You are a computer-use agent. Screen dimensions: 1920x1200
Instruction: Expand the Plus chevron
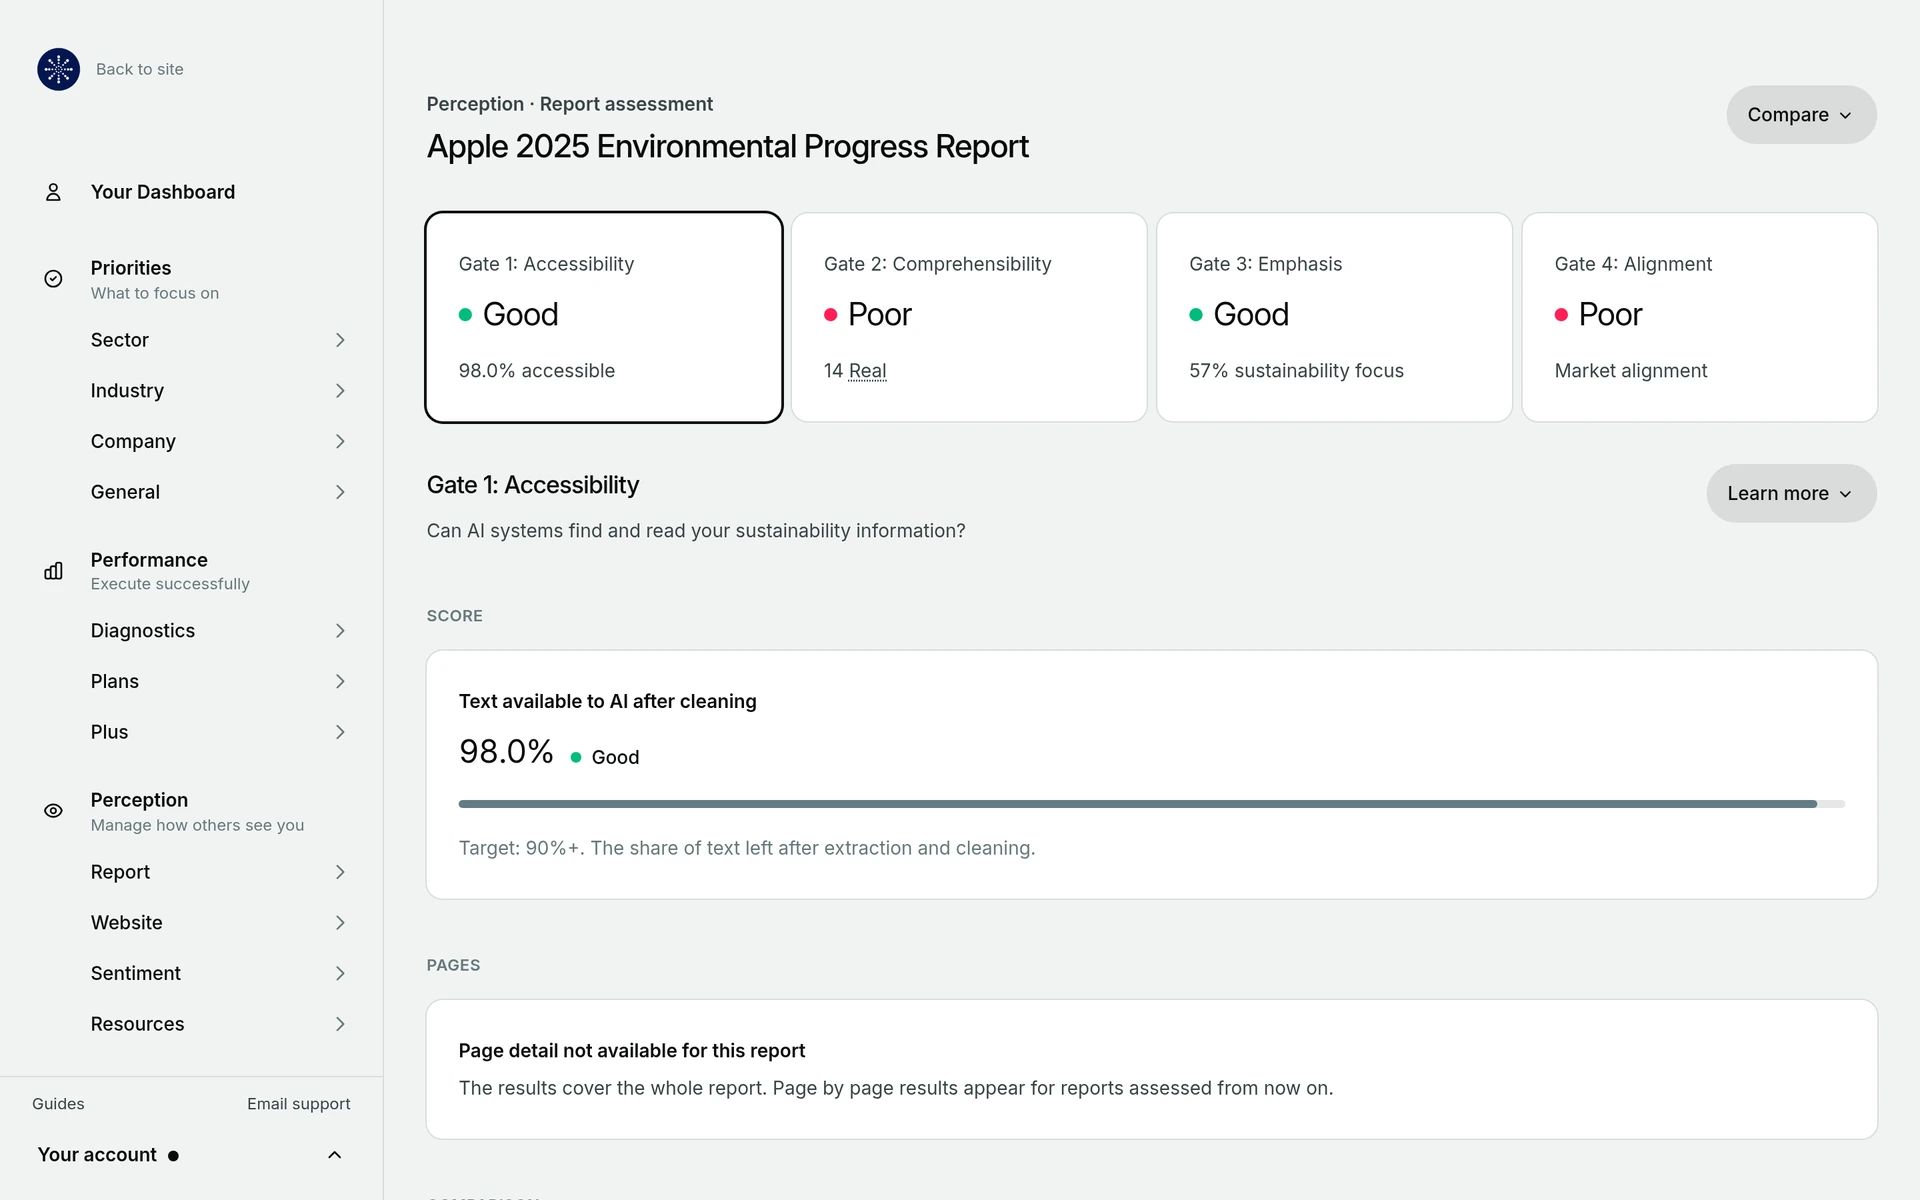(x=340, y=732)
